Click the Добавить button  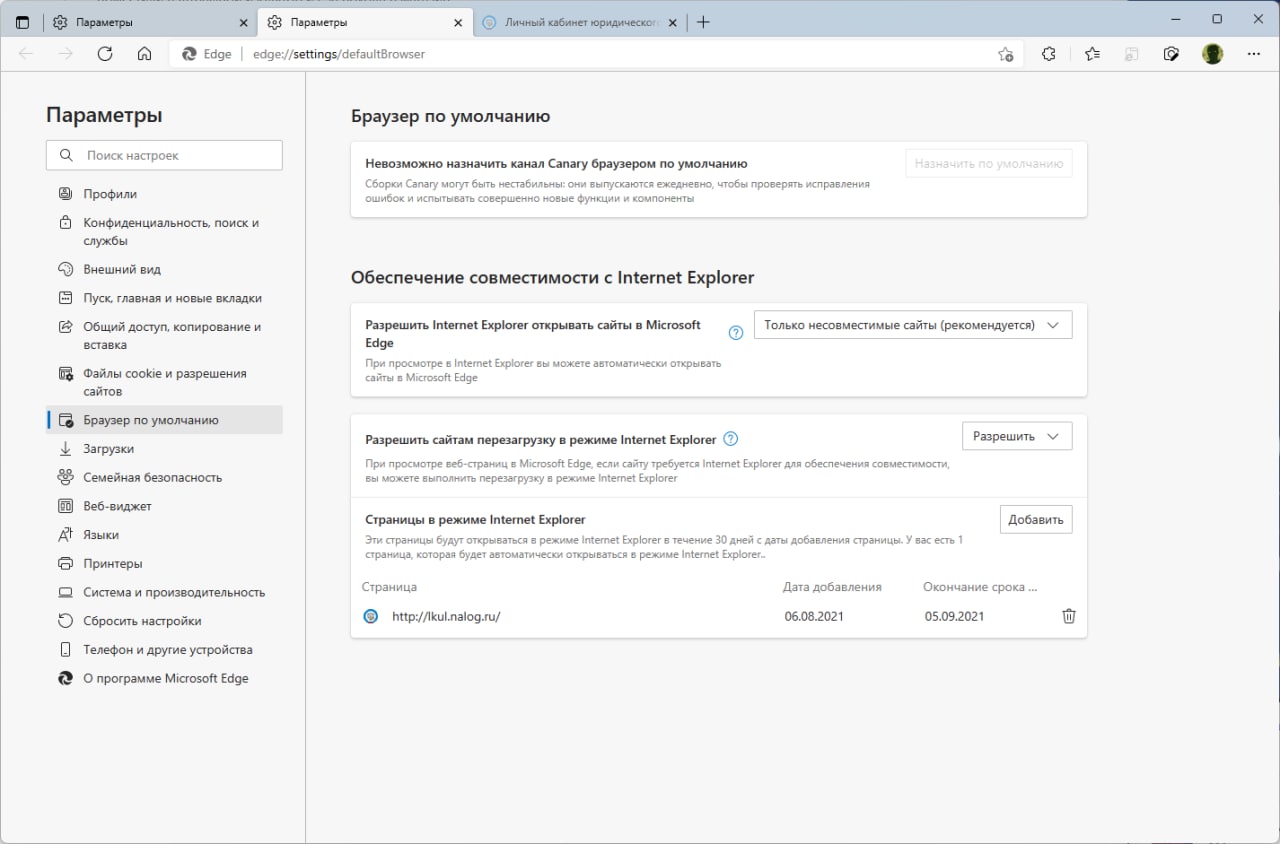pyautogui.click(x=1036, y=520)
